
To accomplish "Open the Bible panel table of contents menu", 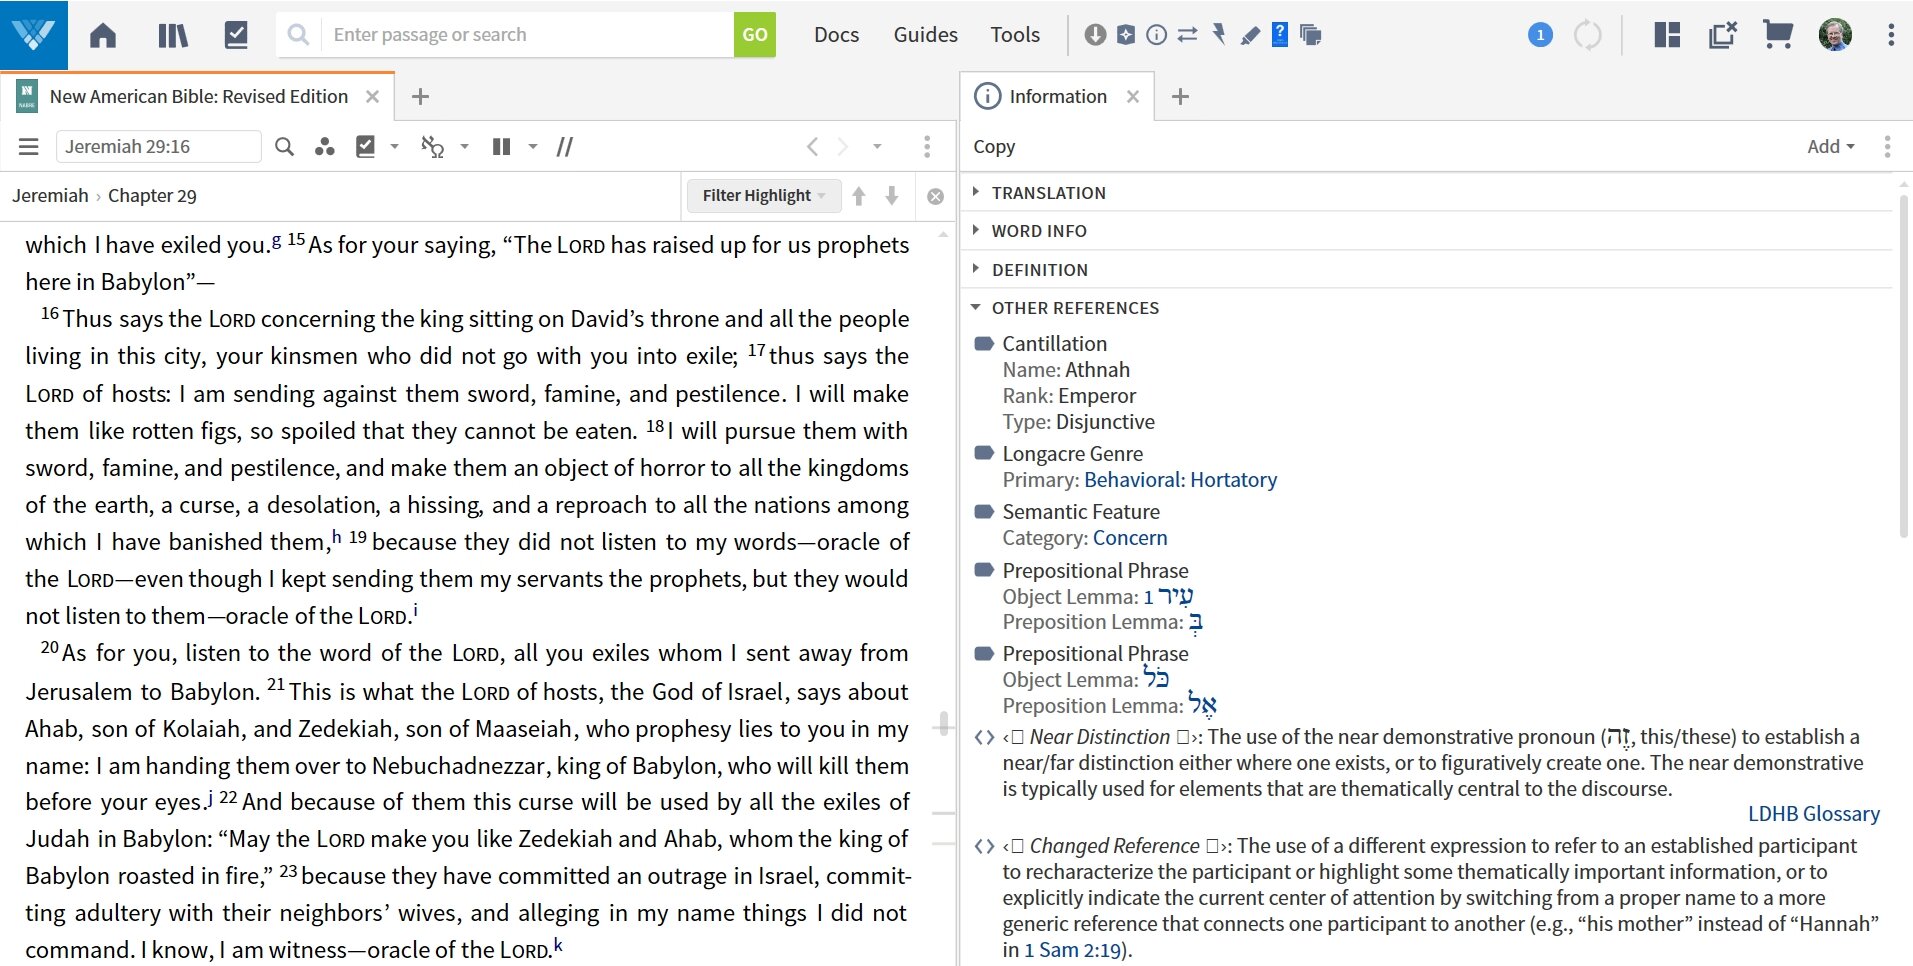I will 29,147.
